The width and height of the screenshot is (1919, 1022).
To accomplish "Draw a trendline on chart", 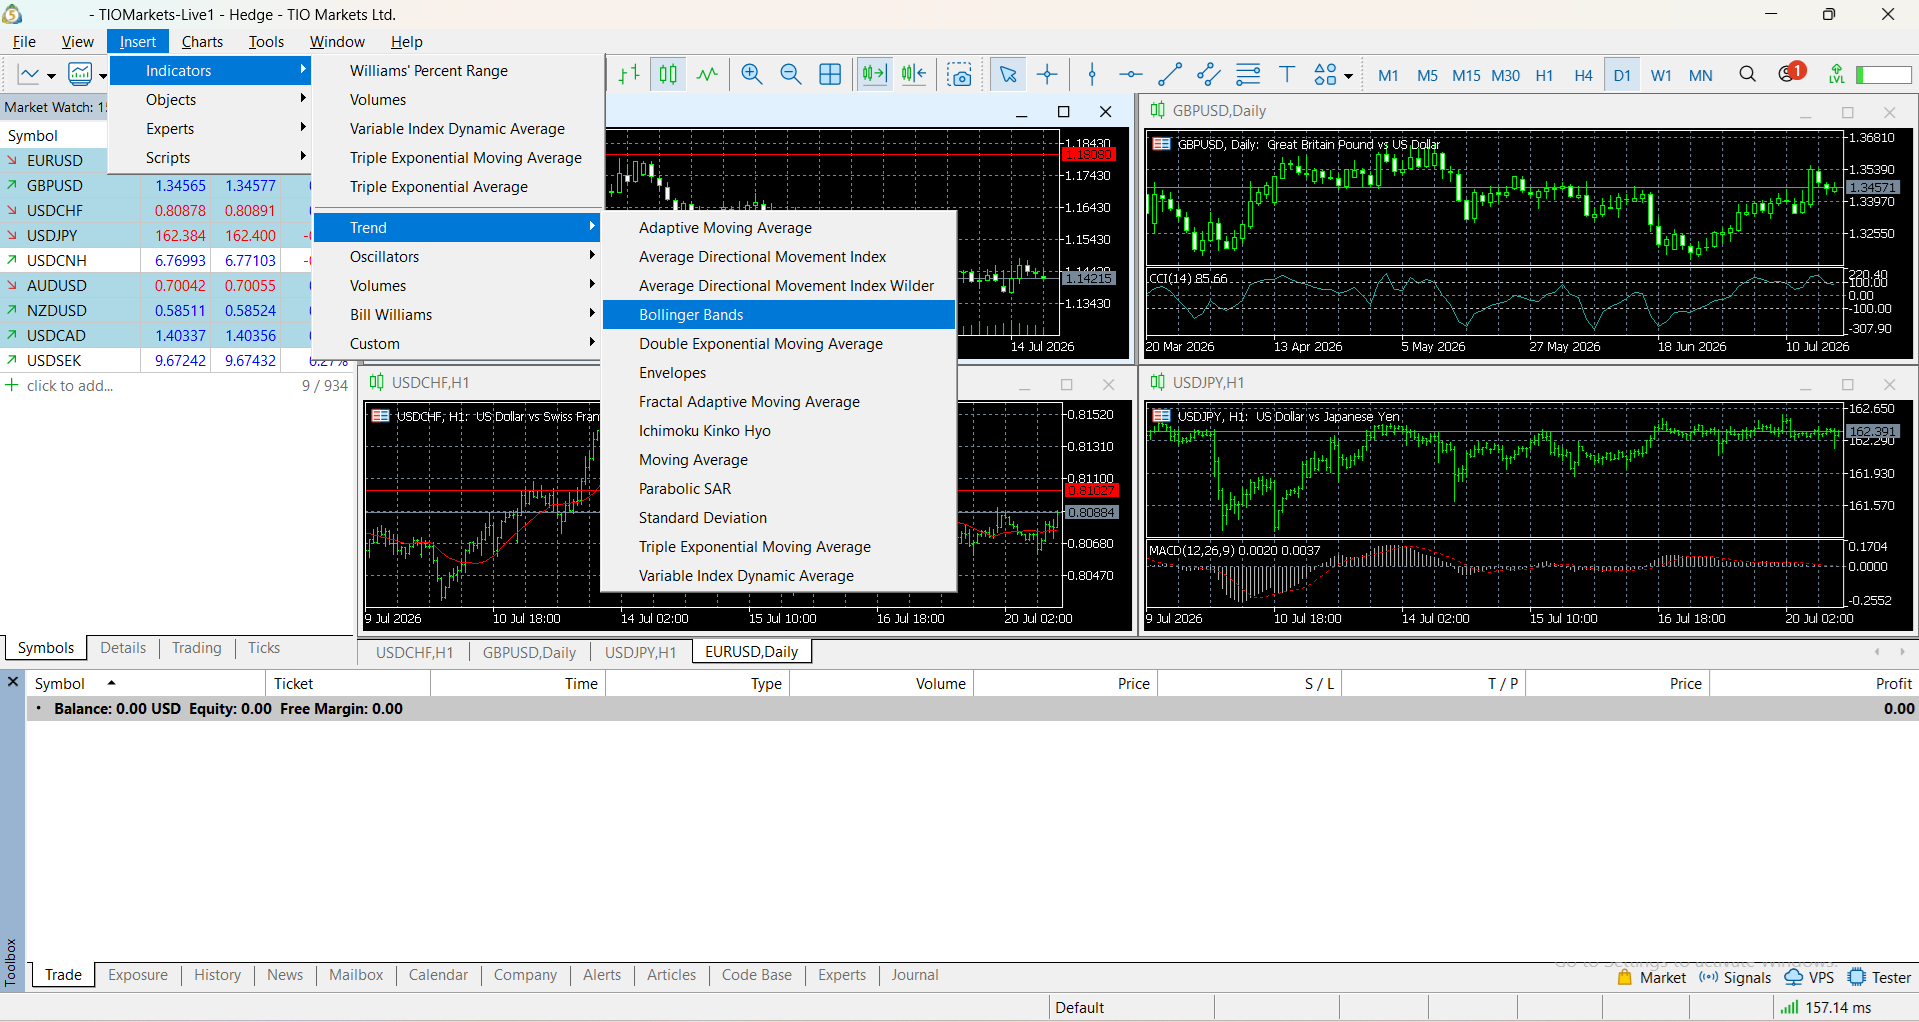I will click(1170, 74).
